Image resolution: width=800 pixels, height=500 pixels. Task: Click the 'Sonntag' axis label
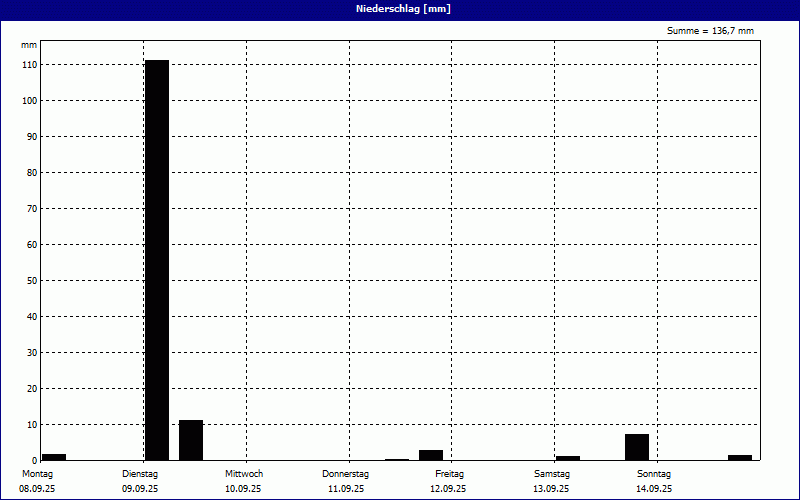click(x=654, y=474)
